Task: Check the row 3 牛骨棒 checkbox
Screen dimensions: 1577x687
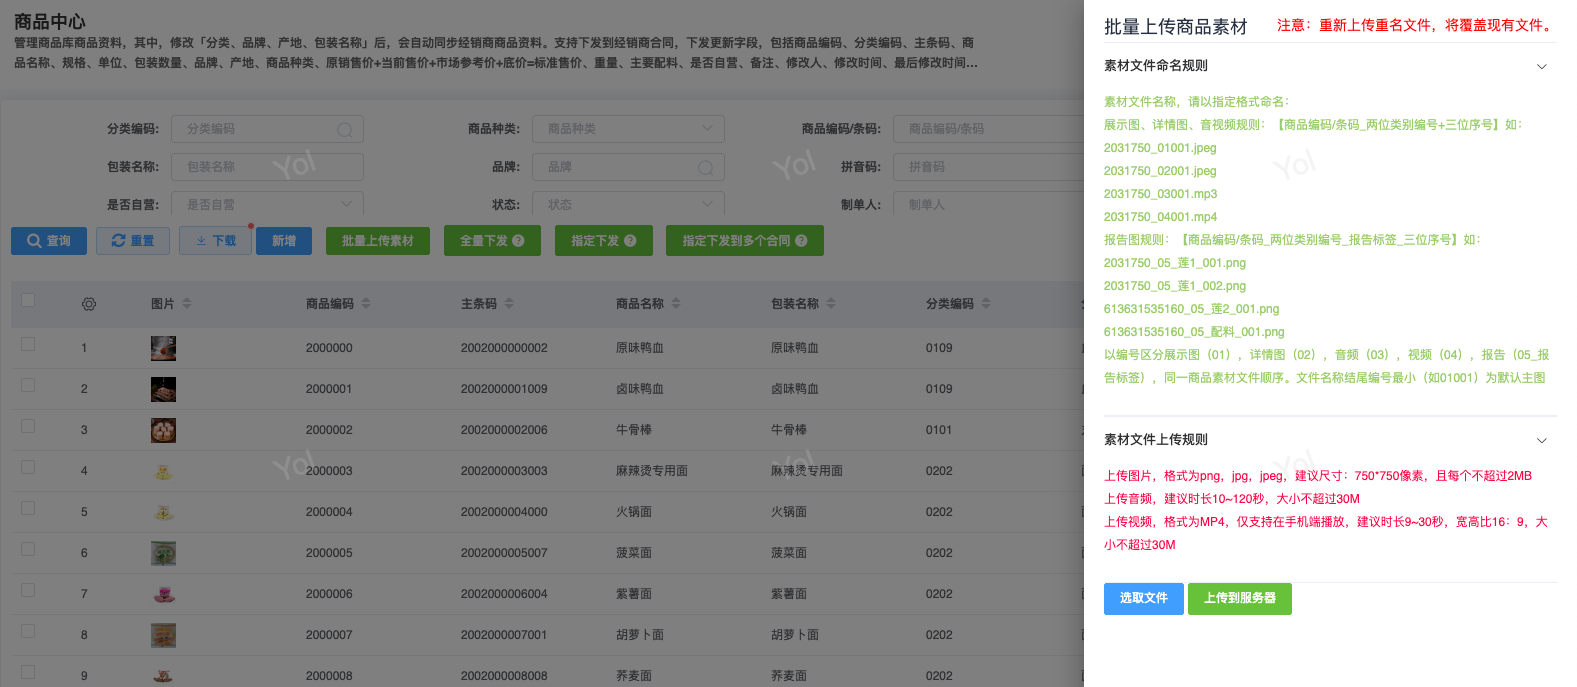Action: (28, 426)
